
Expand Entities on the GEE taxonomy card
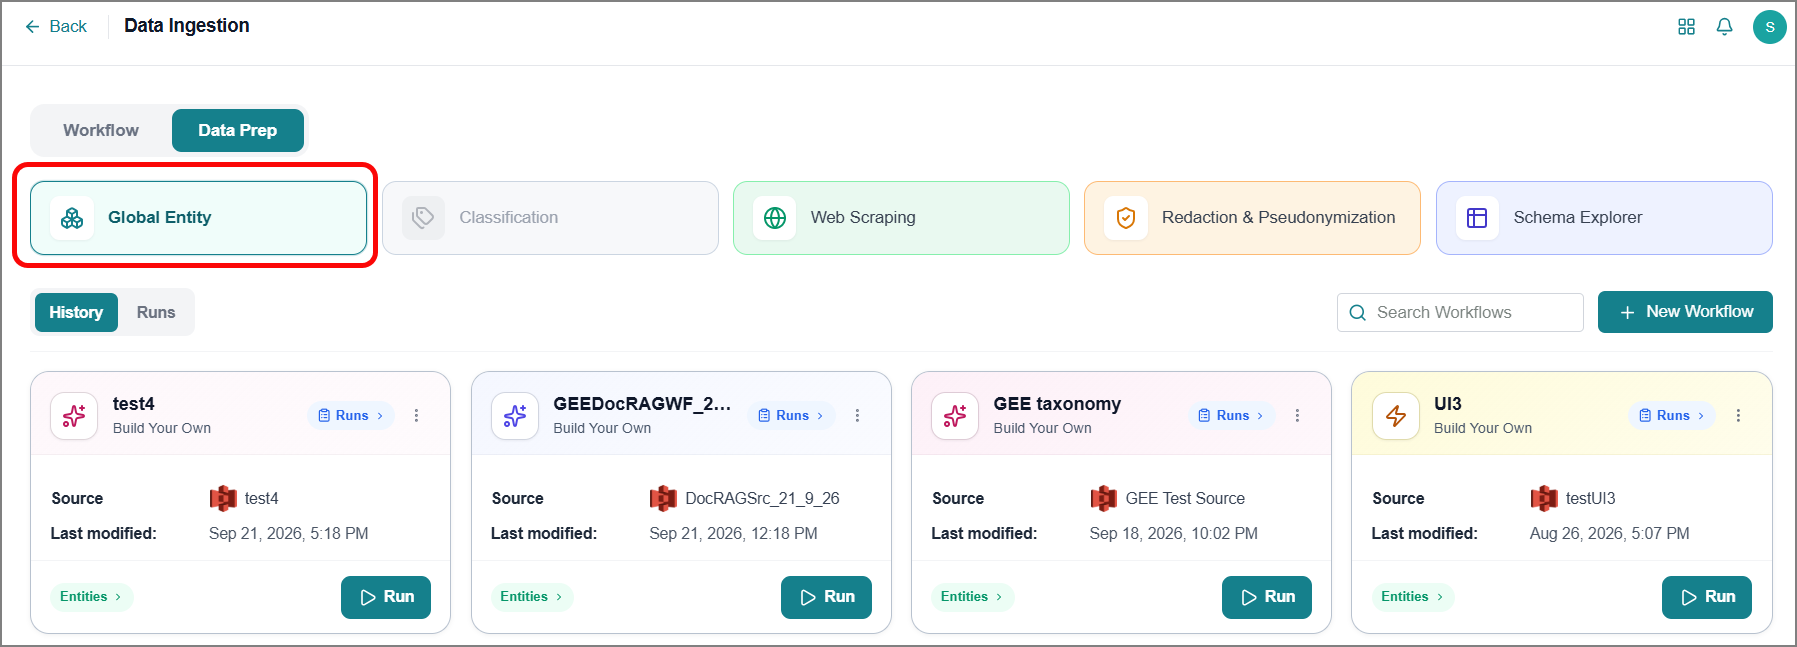972,597
